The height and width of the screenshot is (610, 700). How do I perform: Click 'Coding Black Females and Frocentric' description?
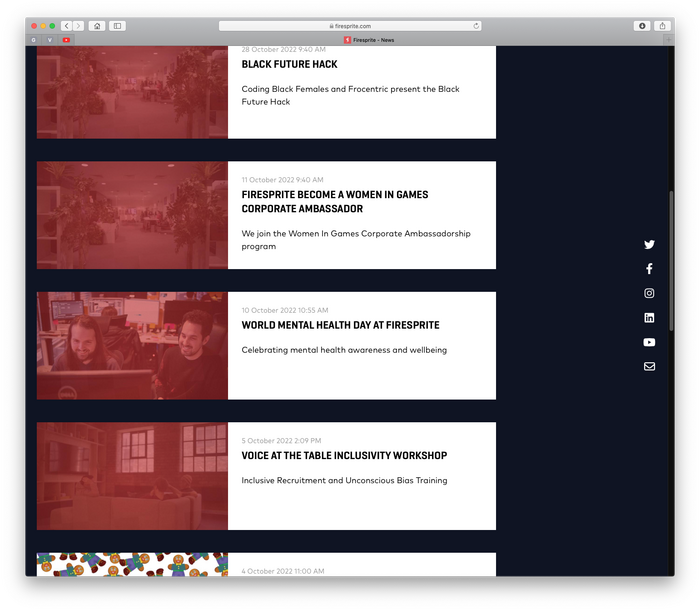click(x=350, y=95)
